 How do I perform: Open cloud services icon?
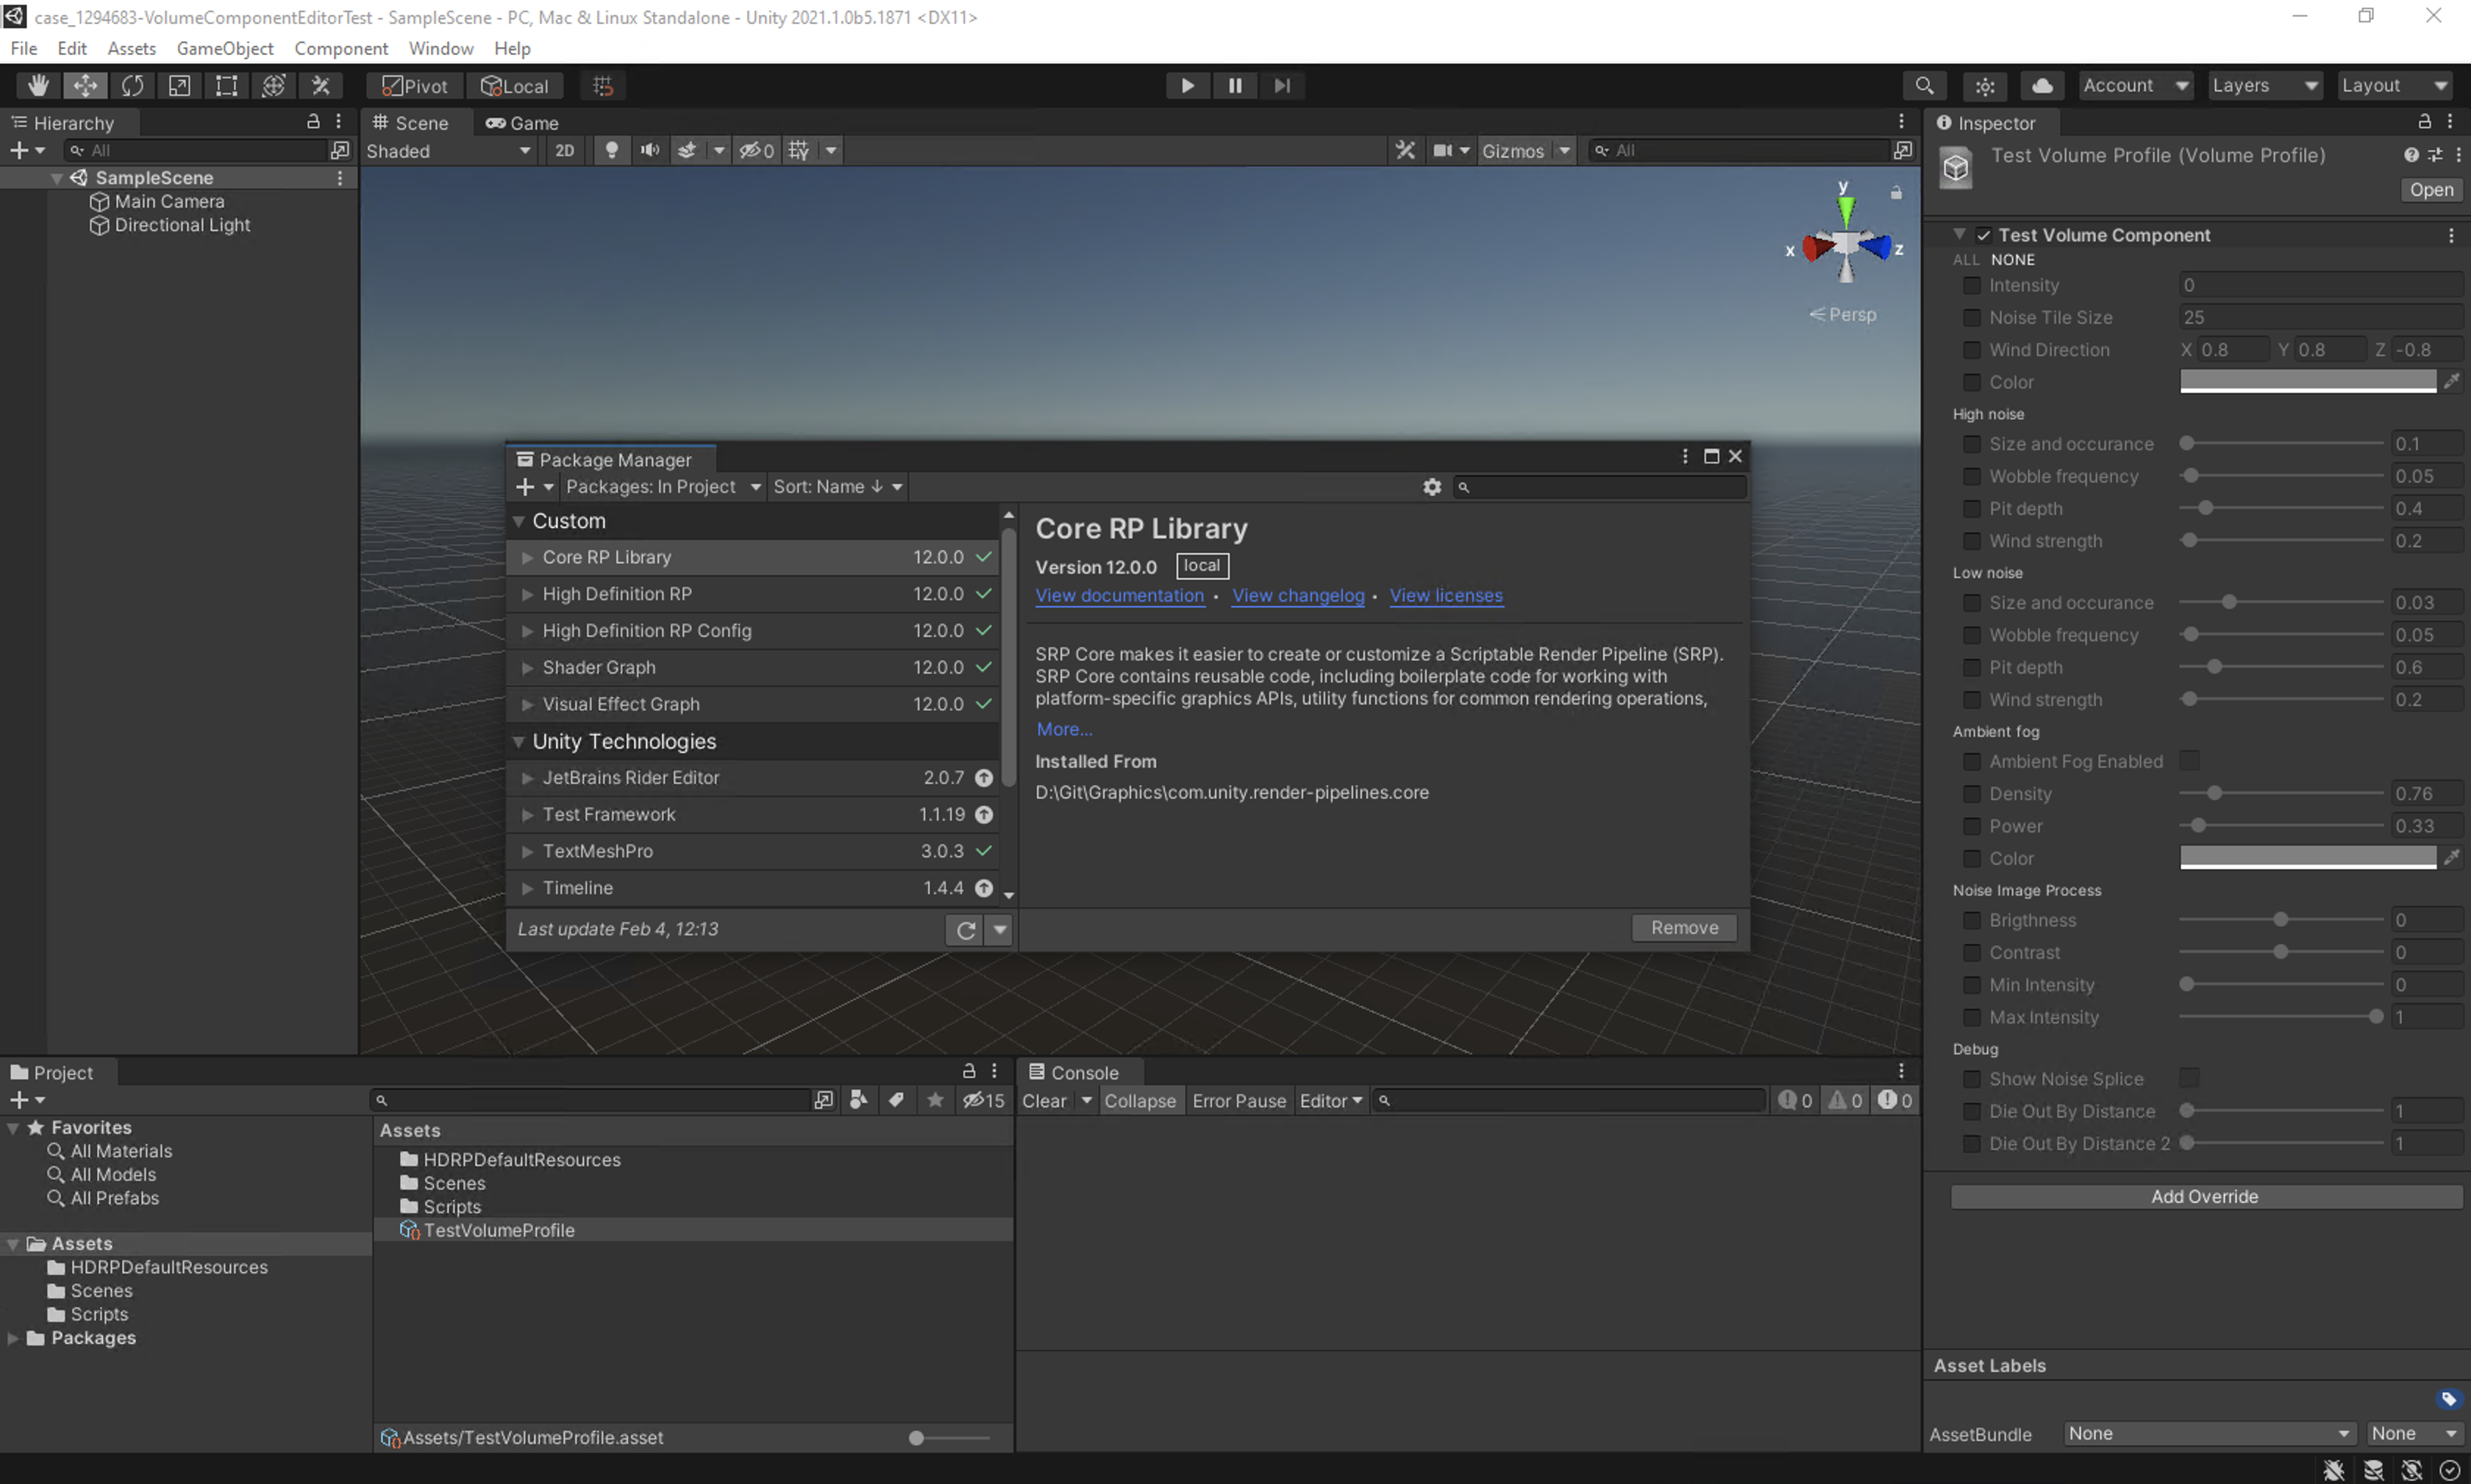[2043, 86]
